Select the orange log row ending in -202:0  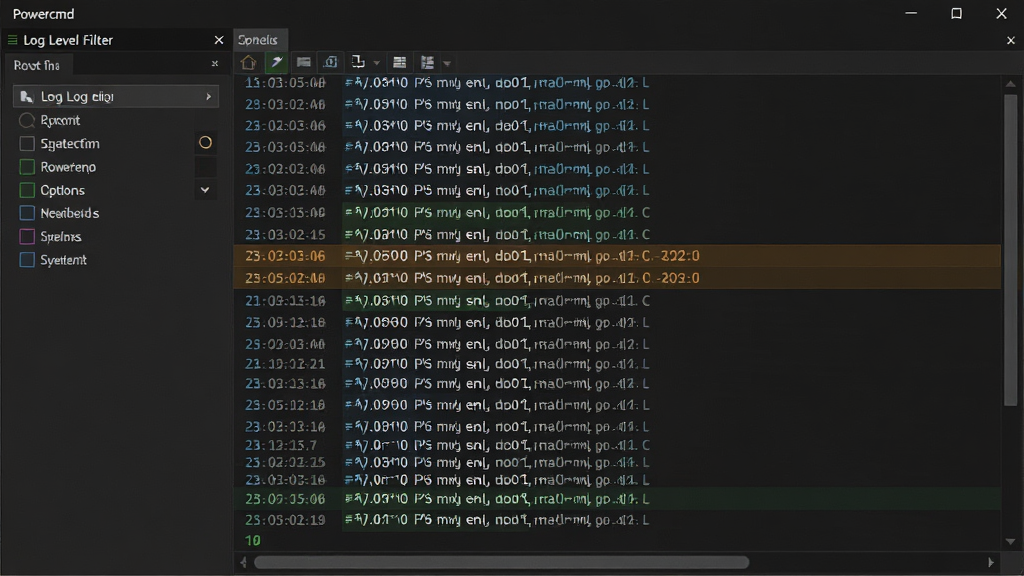point(617,256)
